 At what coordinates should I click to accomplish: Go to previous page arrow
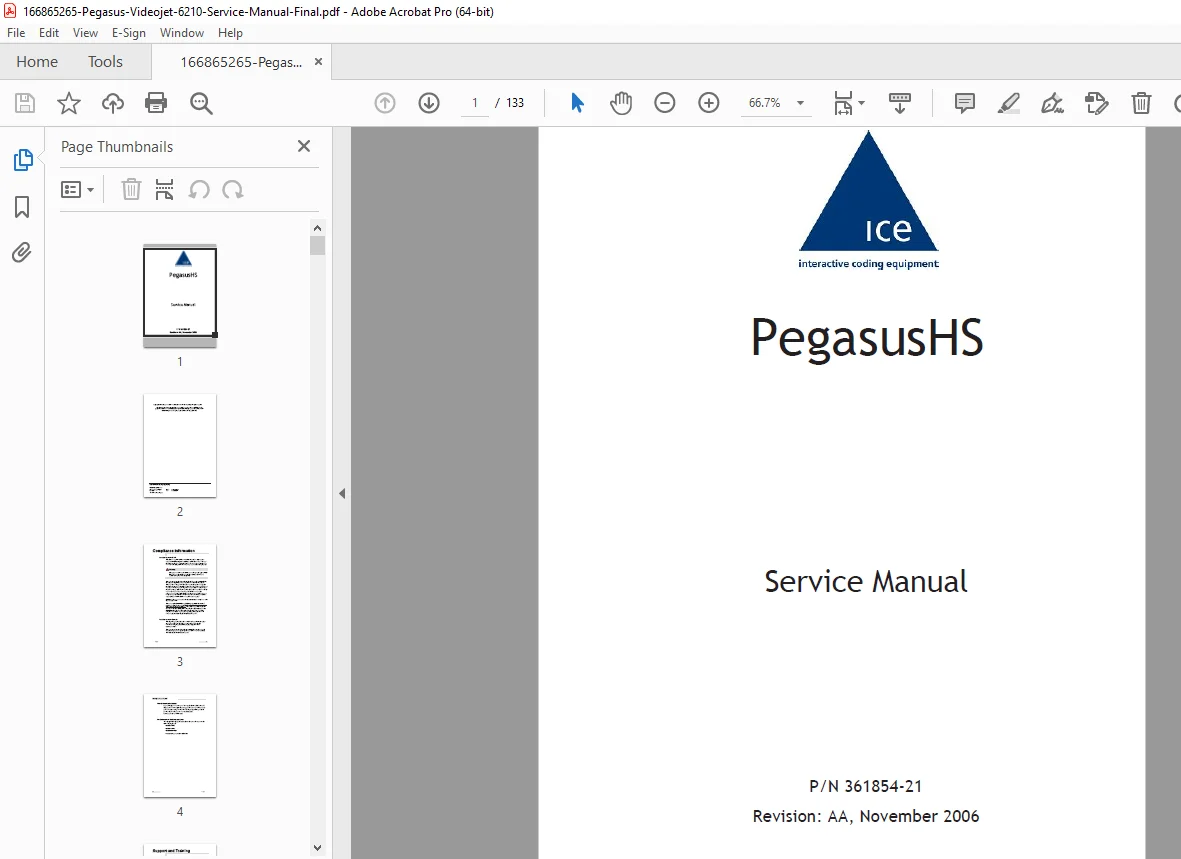coord(385,103)
